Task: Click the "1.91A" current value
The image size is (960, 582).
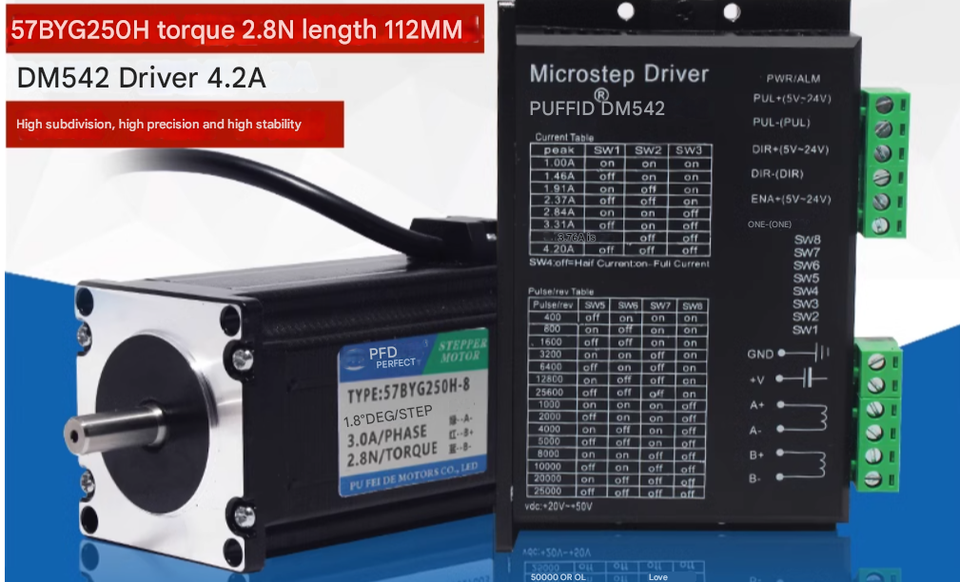Action: pyautogui.click(x=559, y=188)
